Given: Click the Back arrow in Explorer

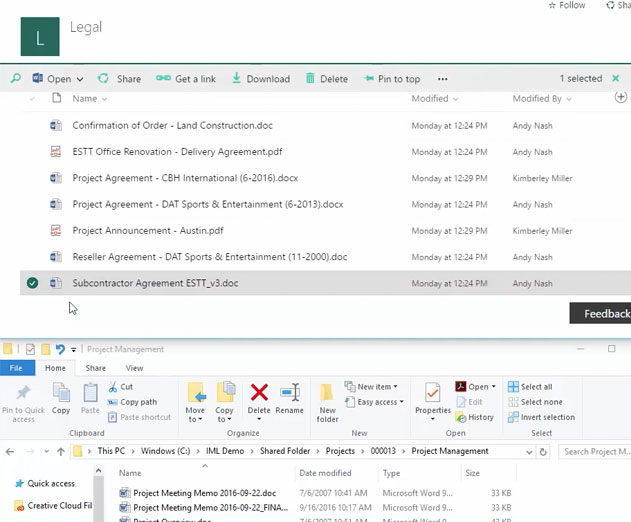Looking at the screenshot, I should pos(10,452).
